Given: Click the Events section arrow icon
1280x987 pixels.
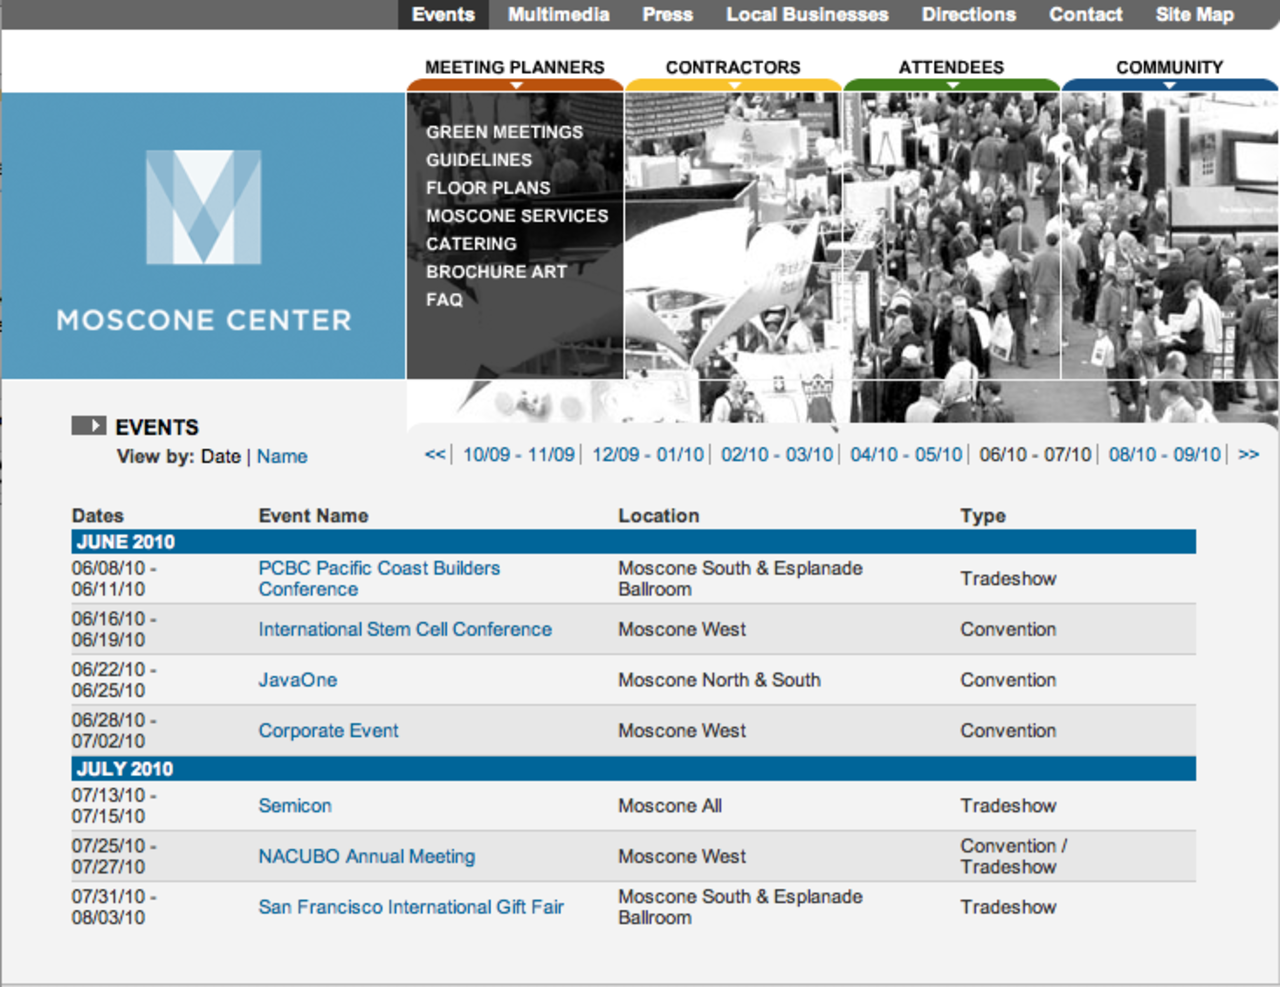Looking at the screenshot, I should pos(88,426).
